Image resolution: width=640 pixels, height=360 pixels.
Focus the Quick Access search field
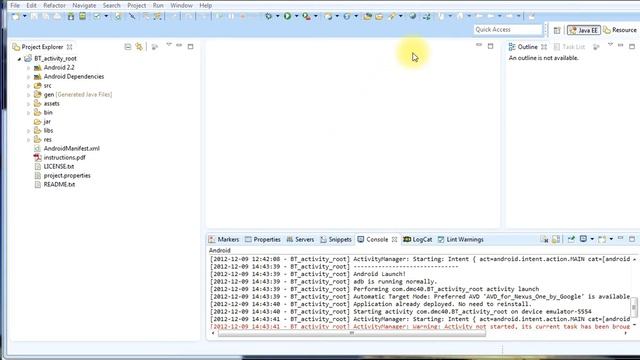click(508, 30)
